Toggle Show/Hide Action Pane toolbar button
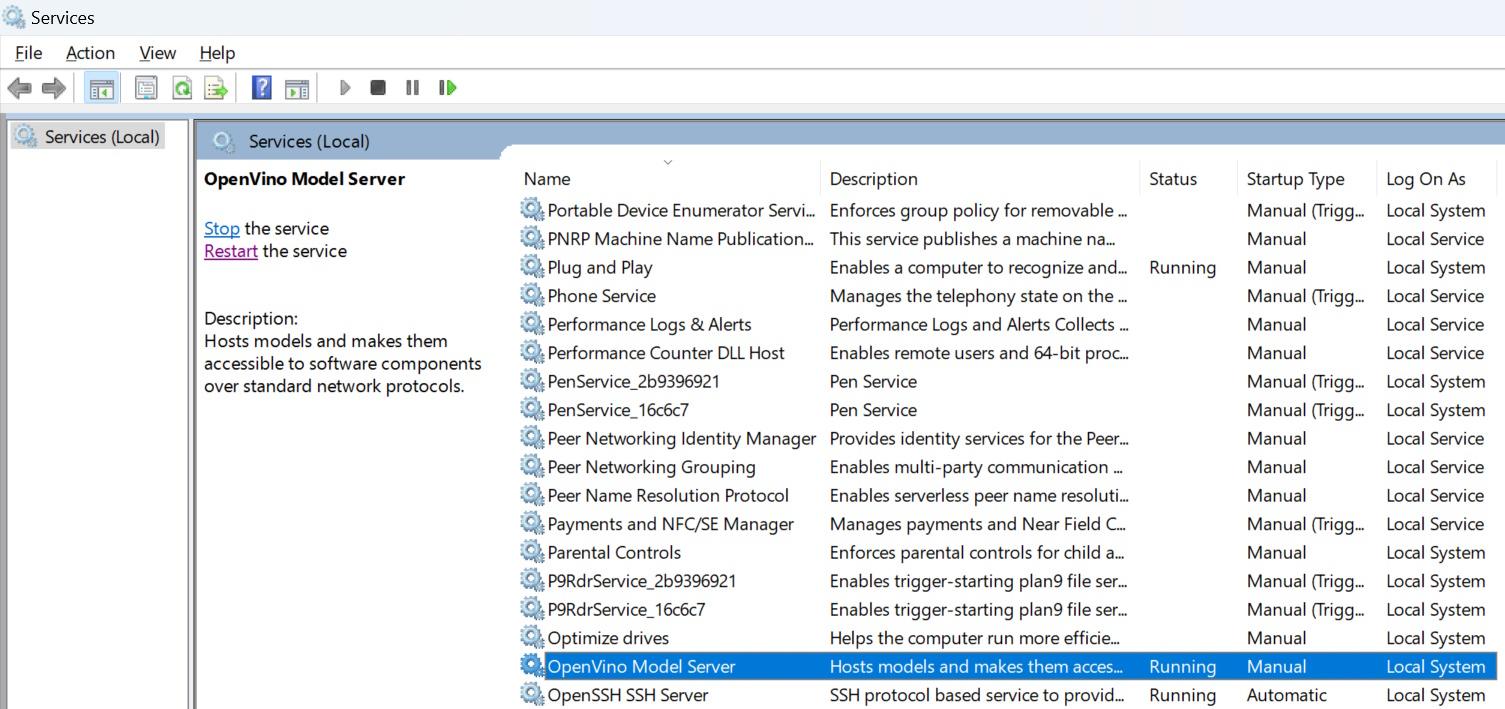This screenshot has height=709, width=1505. [297, 88]
